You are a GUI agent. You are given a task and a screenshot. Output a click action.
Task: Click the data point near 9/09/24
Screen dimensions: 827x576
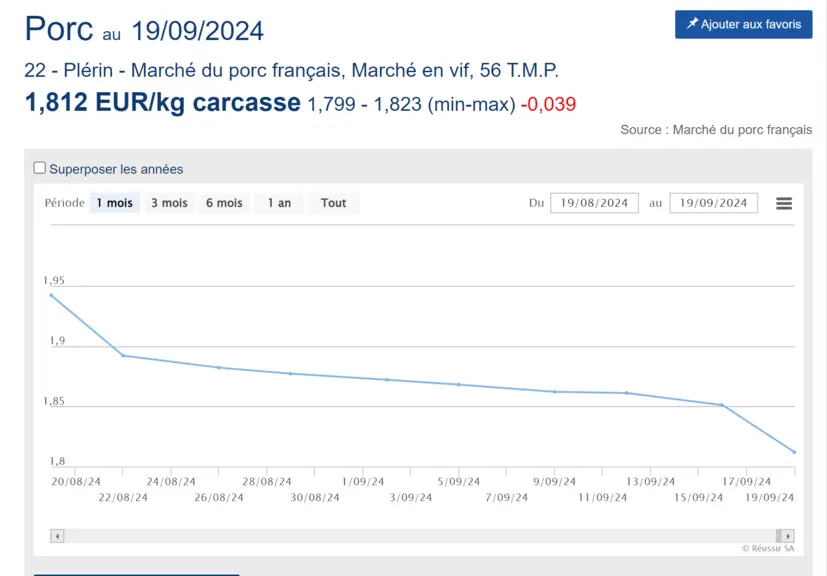[x=554, y=392]
